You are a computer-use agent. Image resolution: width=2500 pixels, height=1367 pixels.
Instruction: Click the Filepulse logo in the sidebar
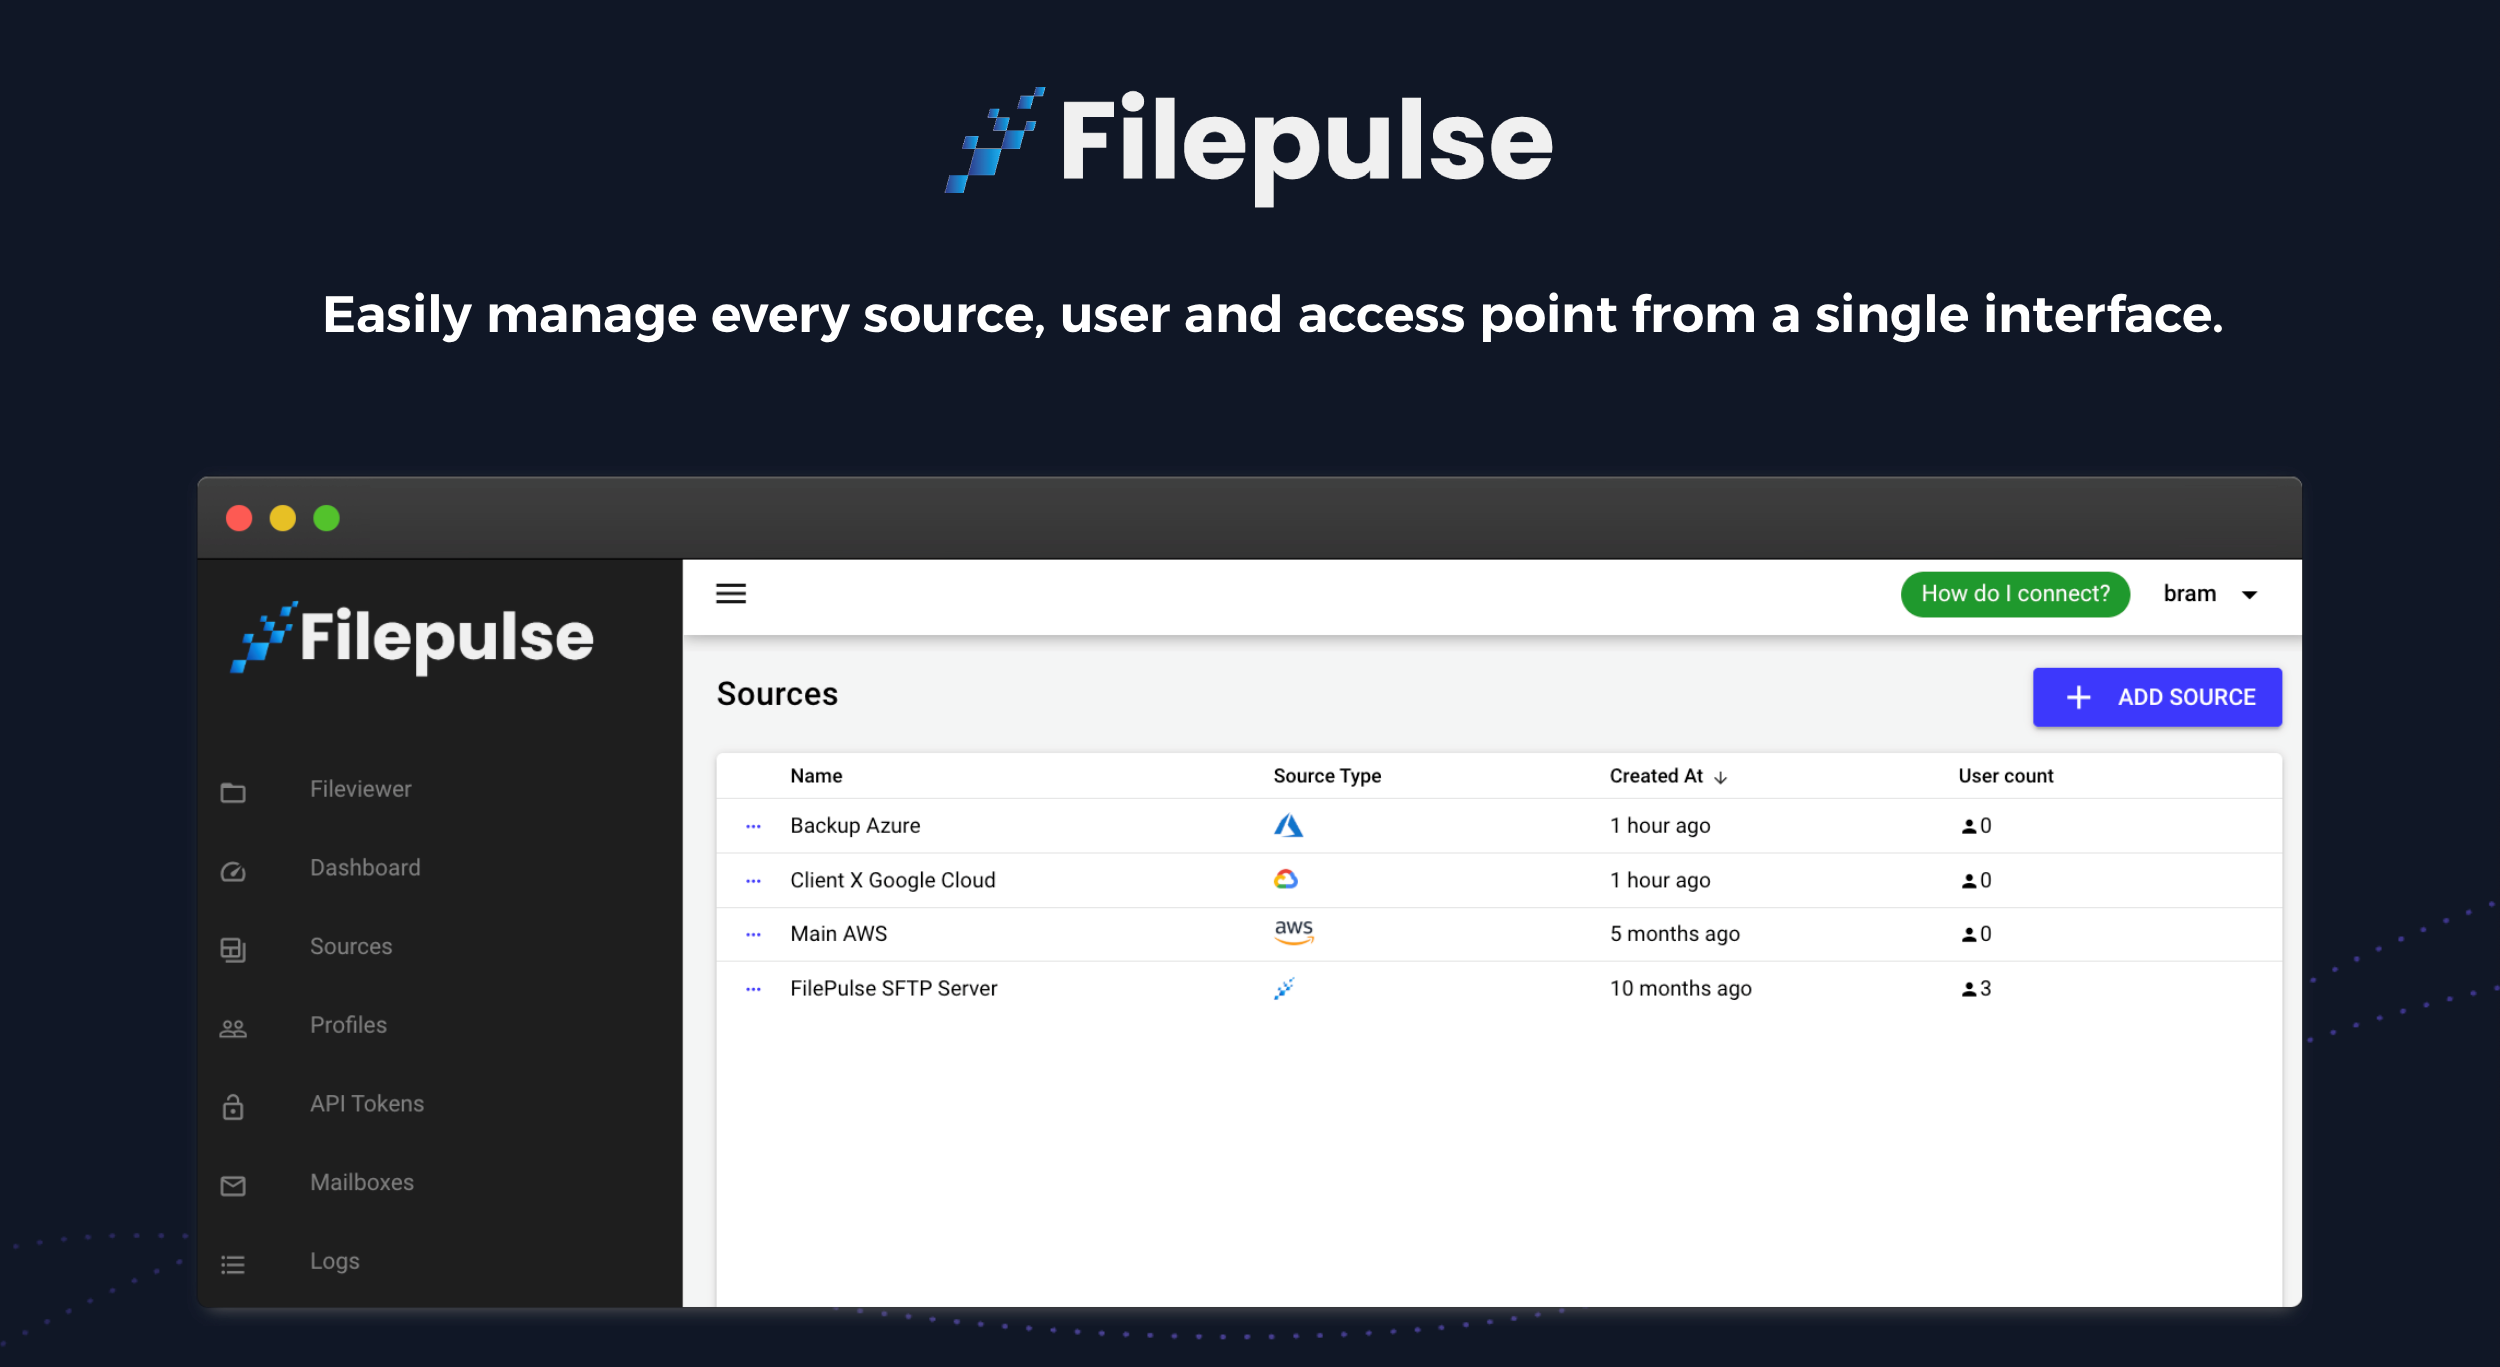pyautogui.click(x=413, y=639)
